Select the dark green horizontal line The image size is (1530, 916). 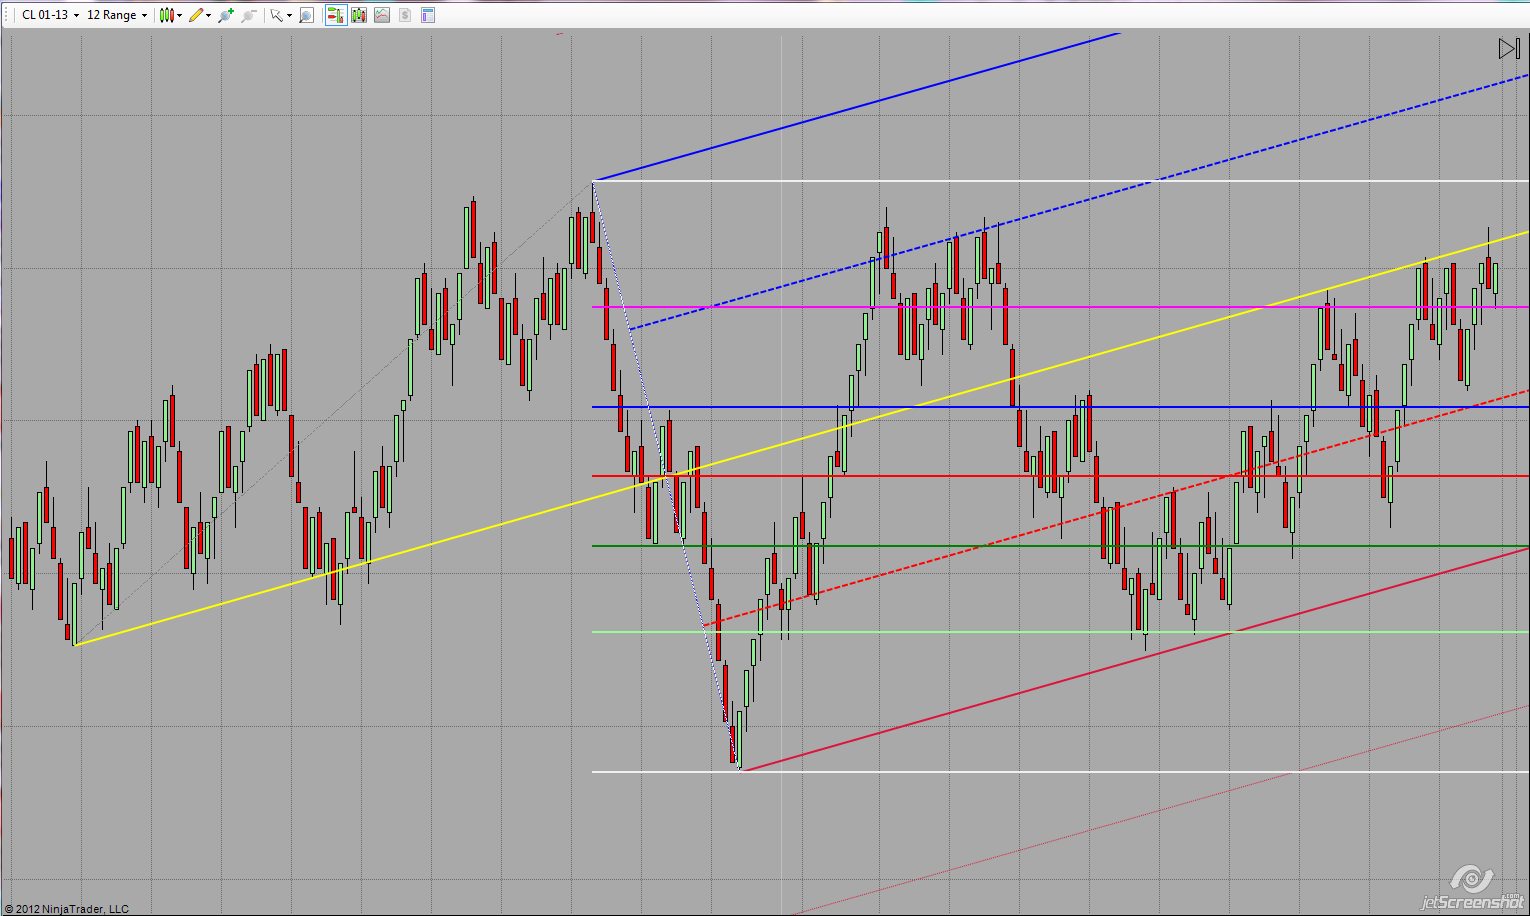click(1060, 546)
